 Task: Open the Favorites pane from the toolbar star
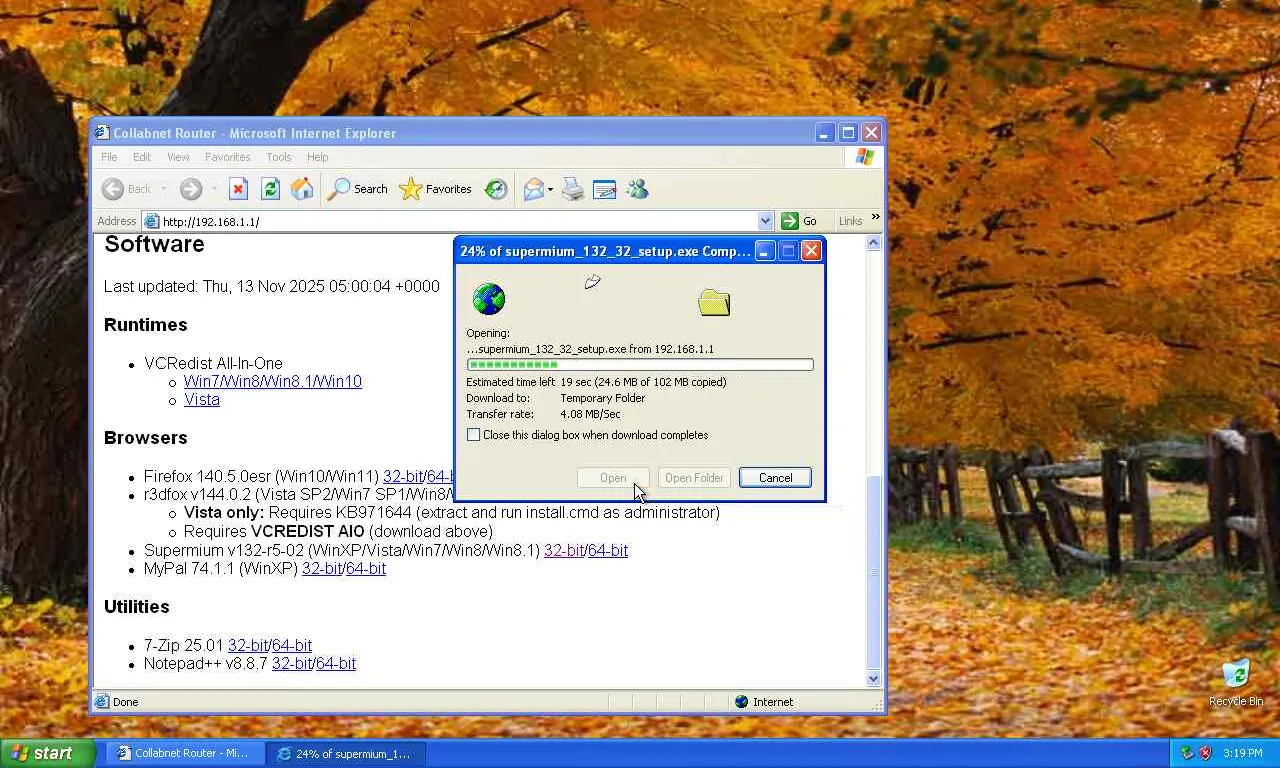[435, 189]
